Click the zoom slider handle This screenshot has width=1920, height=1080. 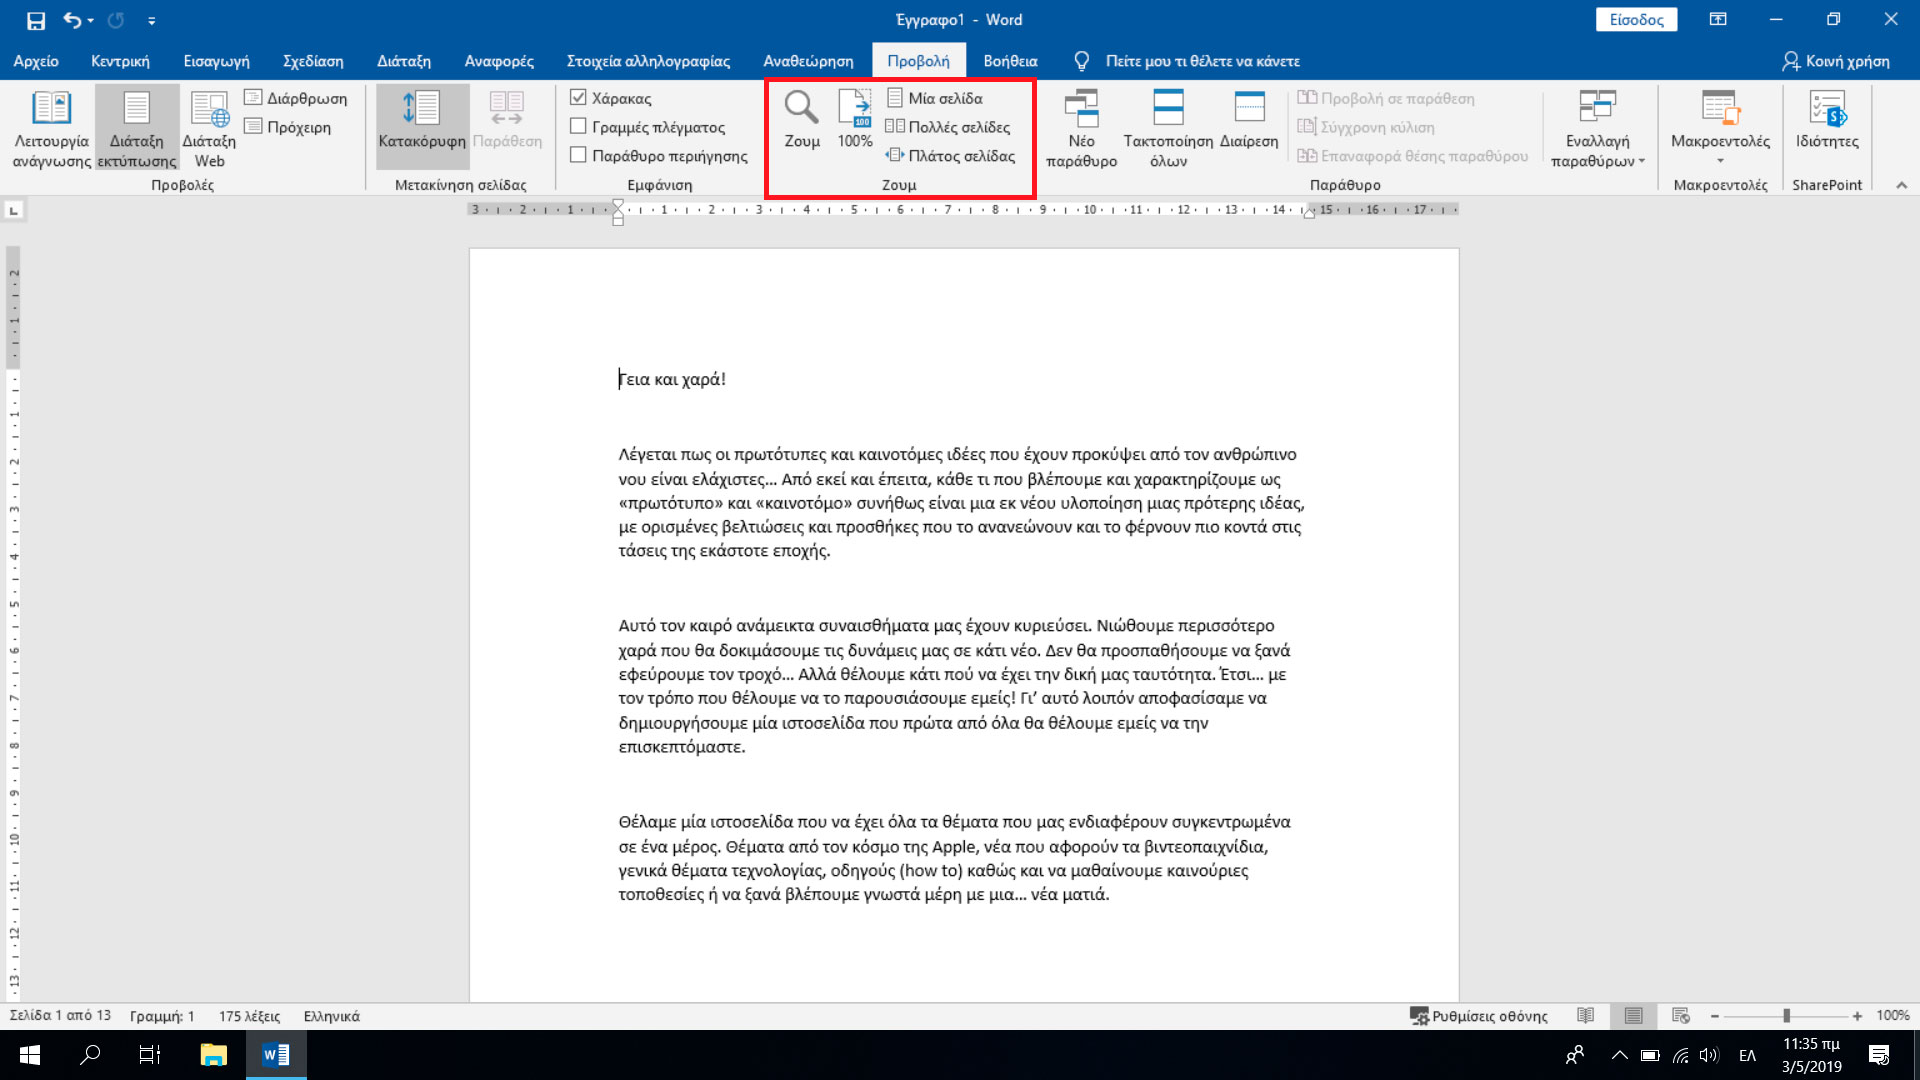(x=1786, y=1016)
